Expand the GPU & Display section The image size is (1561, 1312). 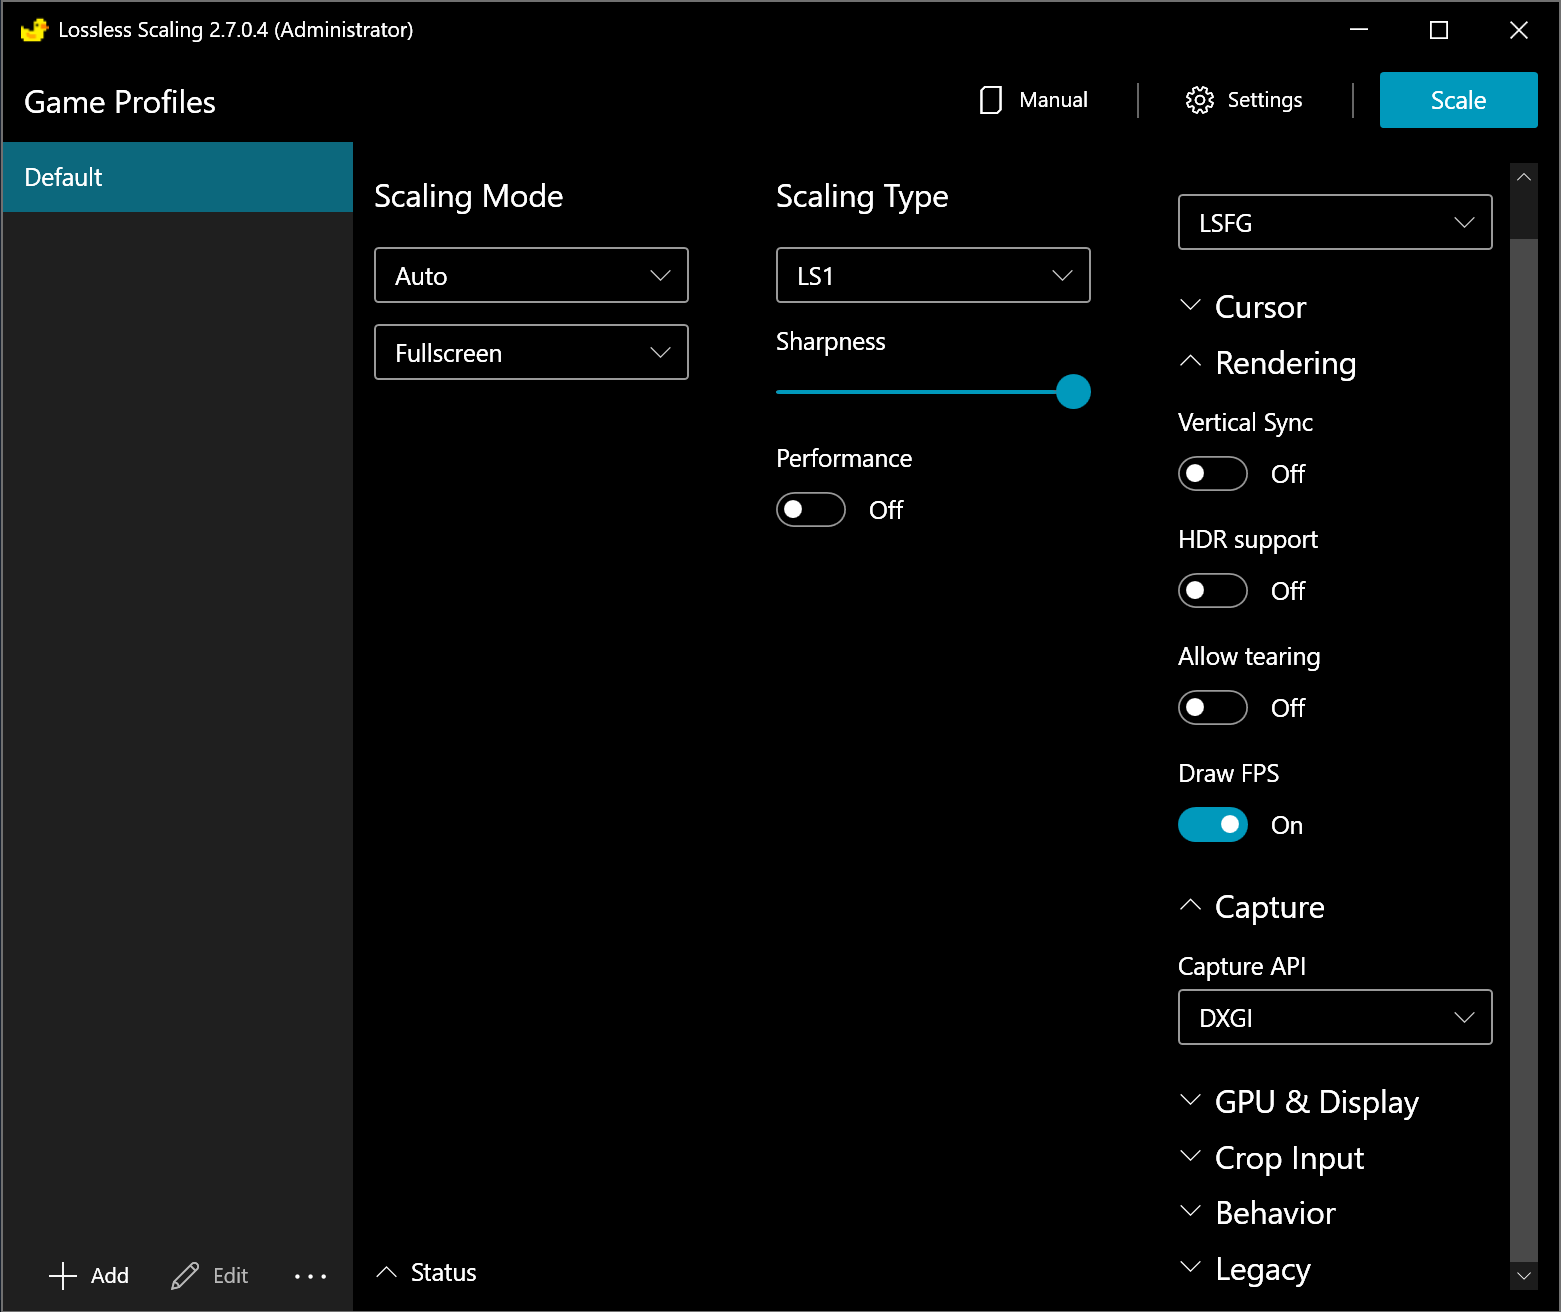point(1299,1101)
